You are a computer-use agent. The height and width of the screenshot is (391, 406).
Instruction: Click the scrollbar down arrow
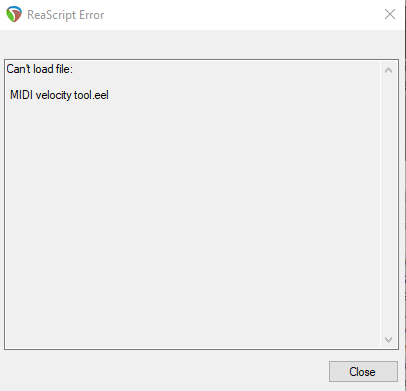[388, 340]
